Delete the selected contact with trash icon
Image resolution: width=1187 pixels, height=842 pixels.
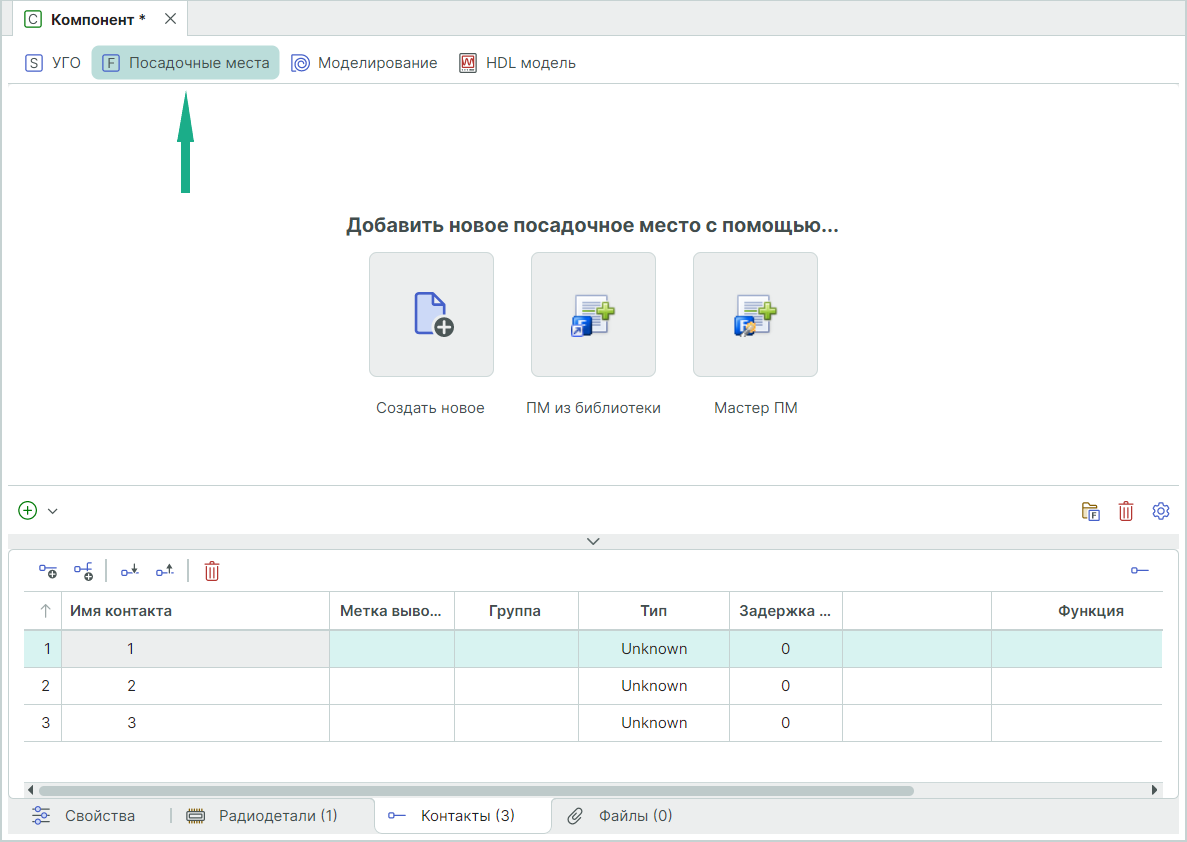pos(212,571)
